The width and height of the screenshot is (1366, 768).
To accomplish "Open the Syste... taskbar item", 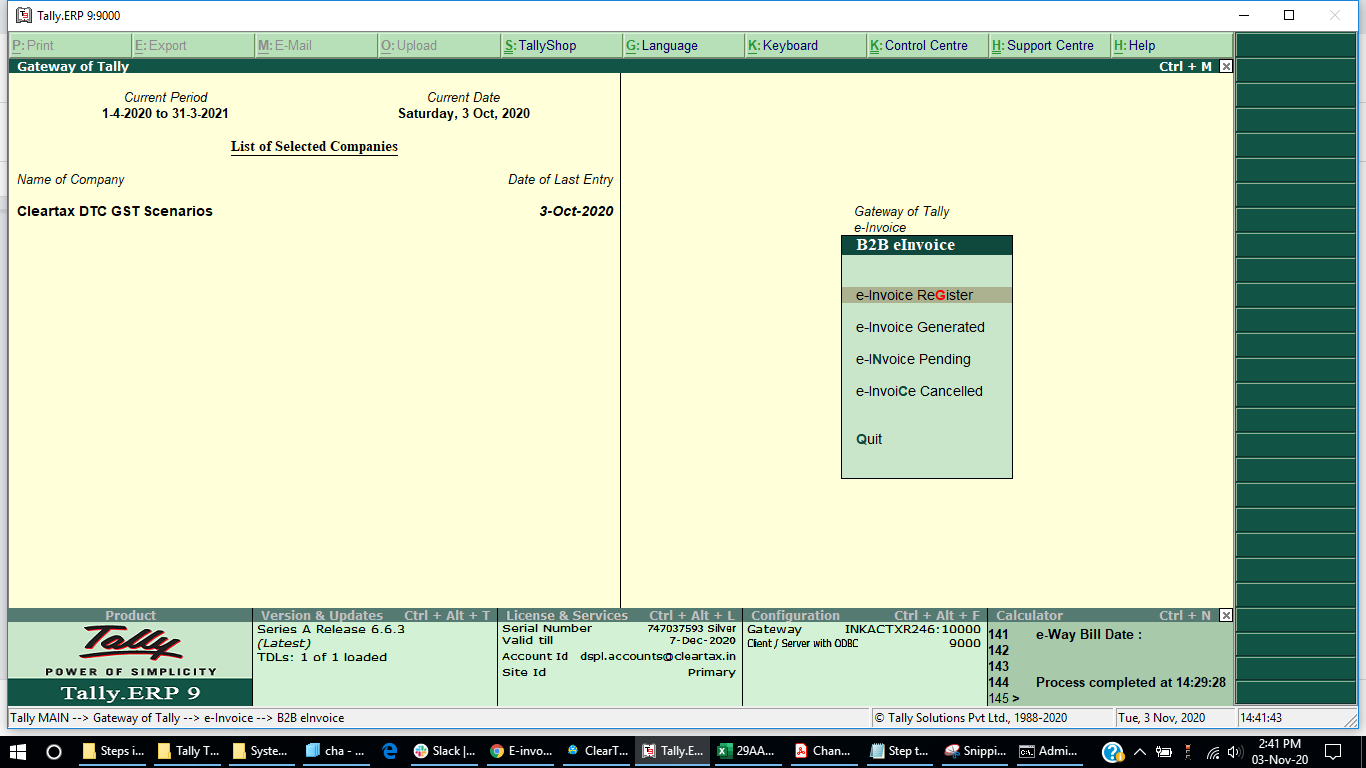I will click(263, 751).
